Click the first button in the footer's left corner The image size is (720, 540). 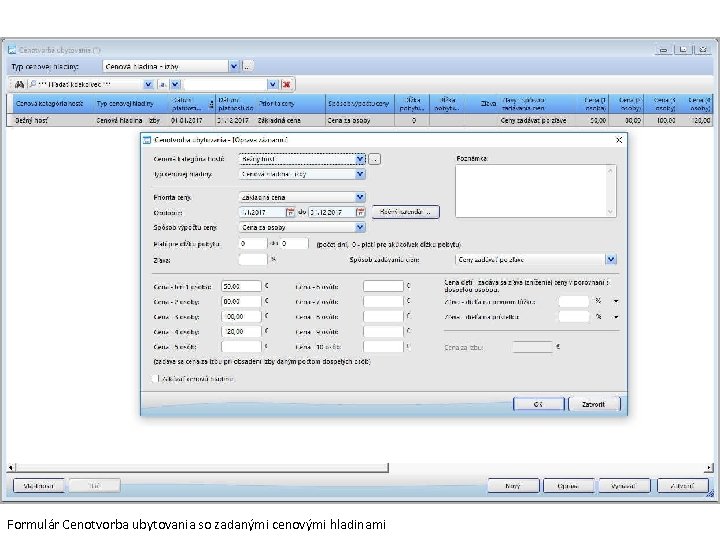pyautogui.click(x=39, y=486)
